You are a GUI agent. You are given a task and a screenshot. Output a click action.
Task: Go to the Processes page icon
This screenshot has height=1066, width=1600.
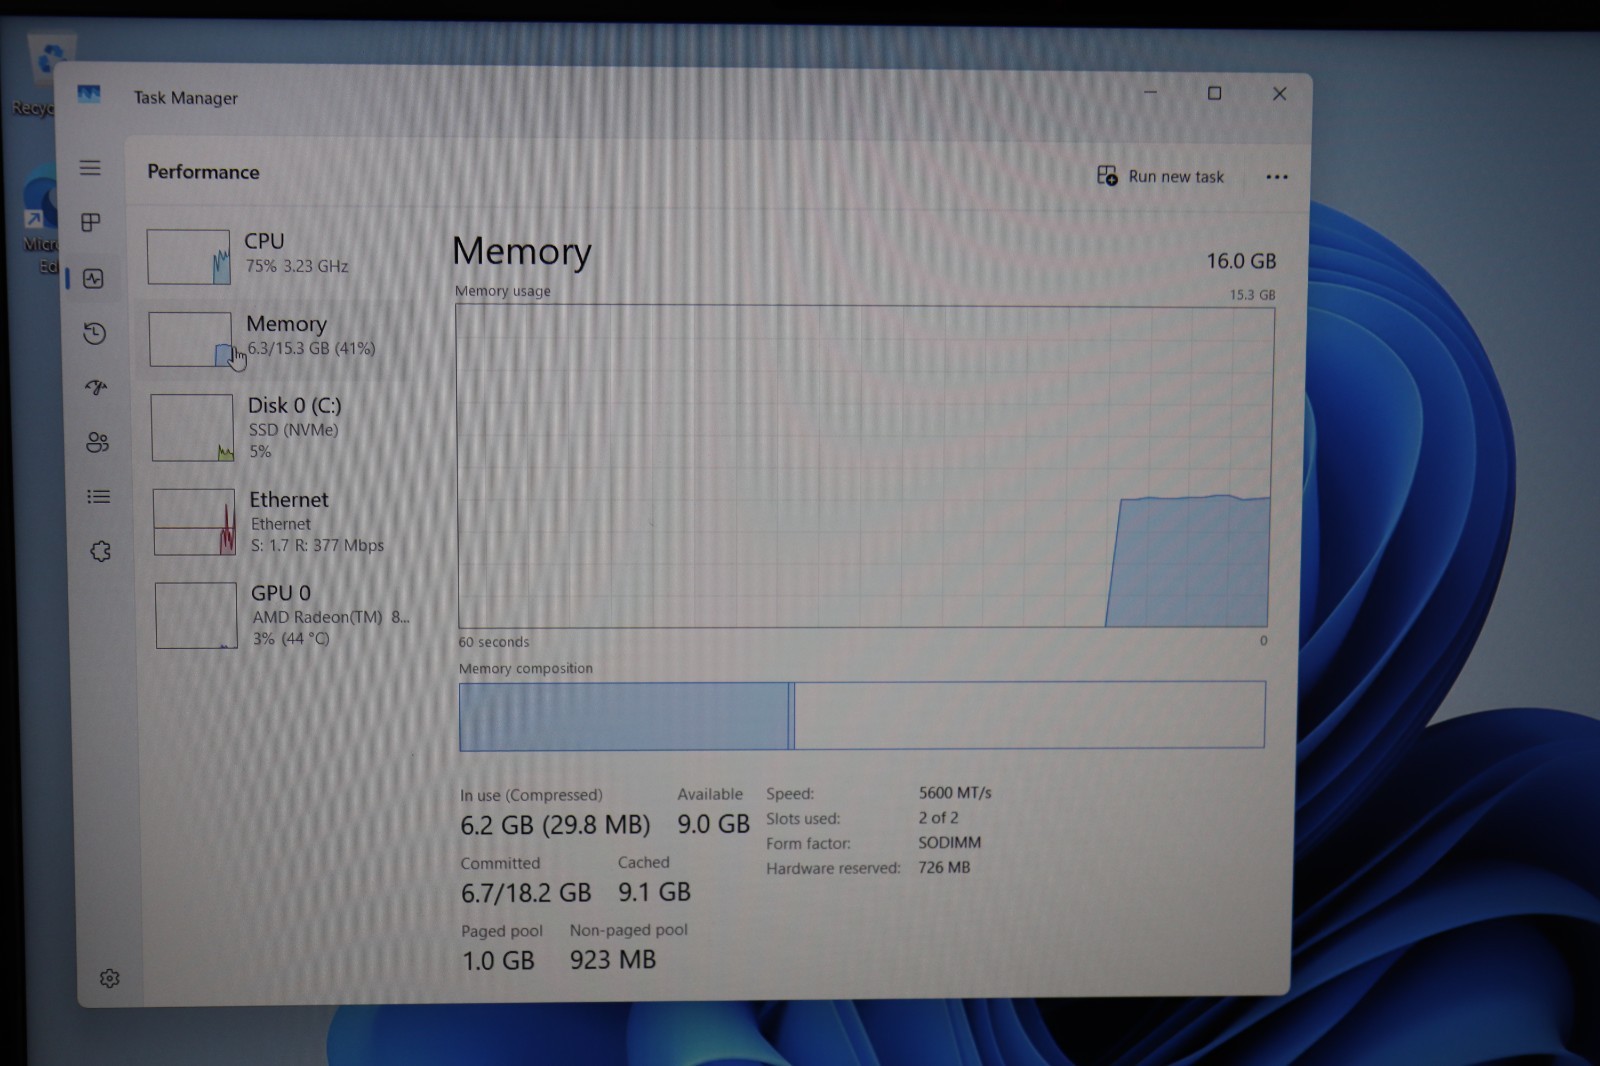(x=91, y=222)
